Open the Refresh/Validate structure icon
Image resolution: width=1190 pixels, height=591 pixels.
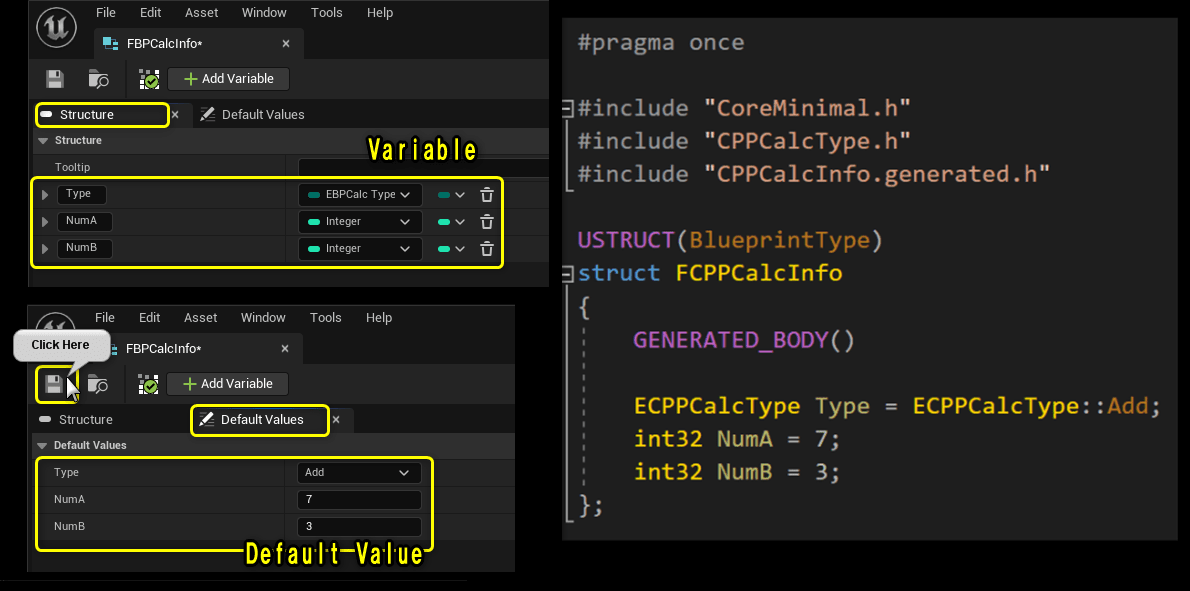[148, 78]
